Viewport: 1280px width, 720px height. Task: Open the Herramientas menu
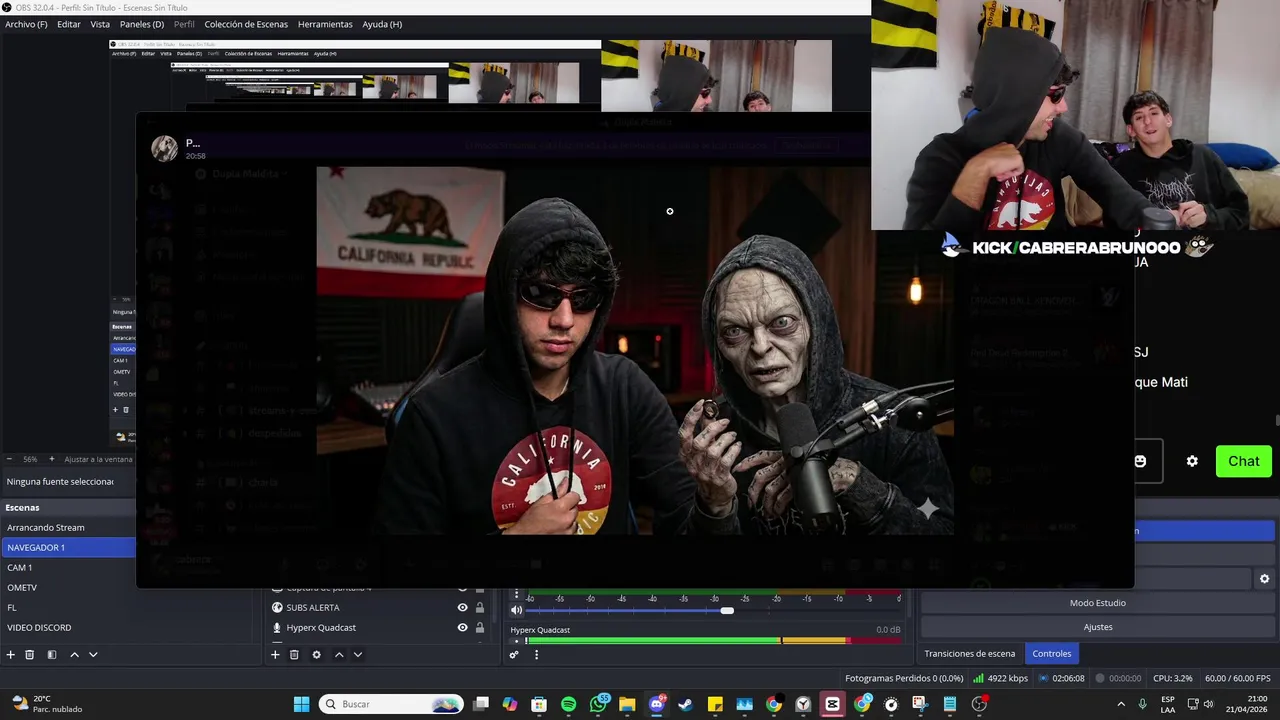point(325,24)
